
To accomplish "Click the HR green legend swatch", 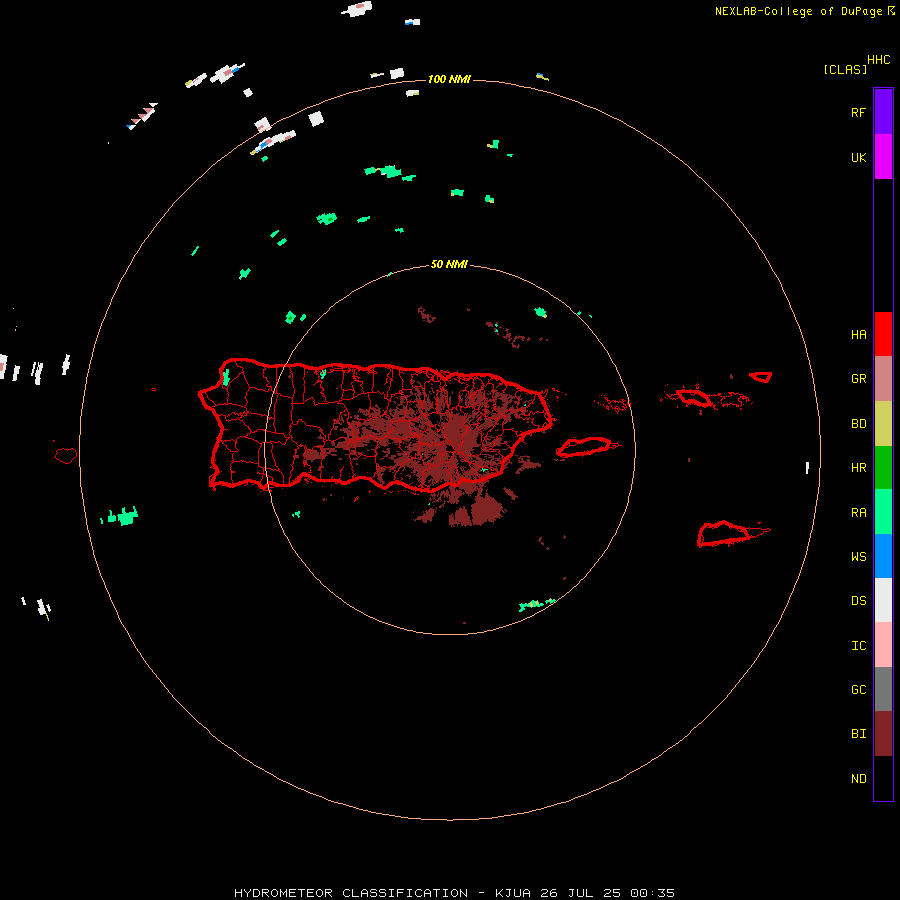I will coord(883,468).
